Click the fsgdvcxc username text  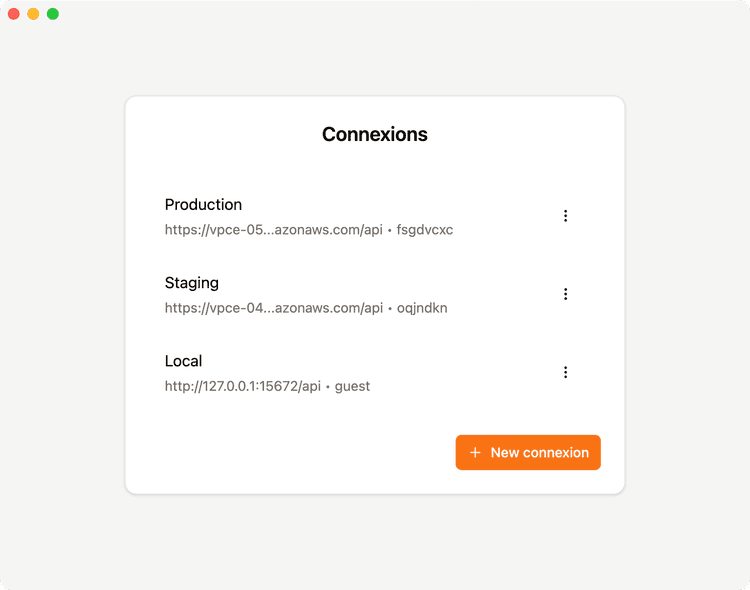point(425,230)
